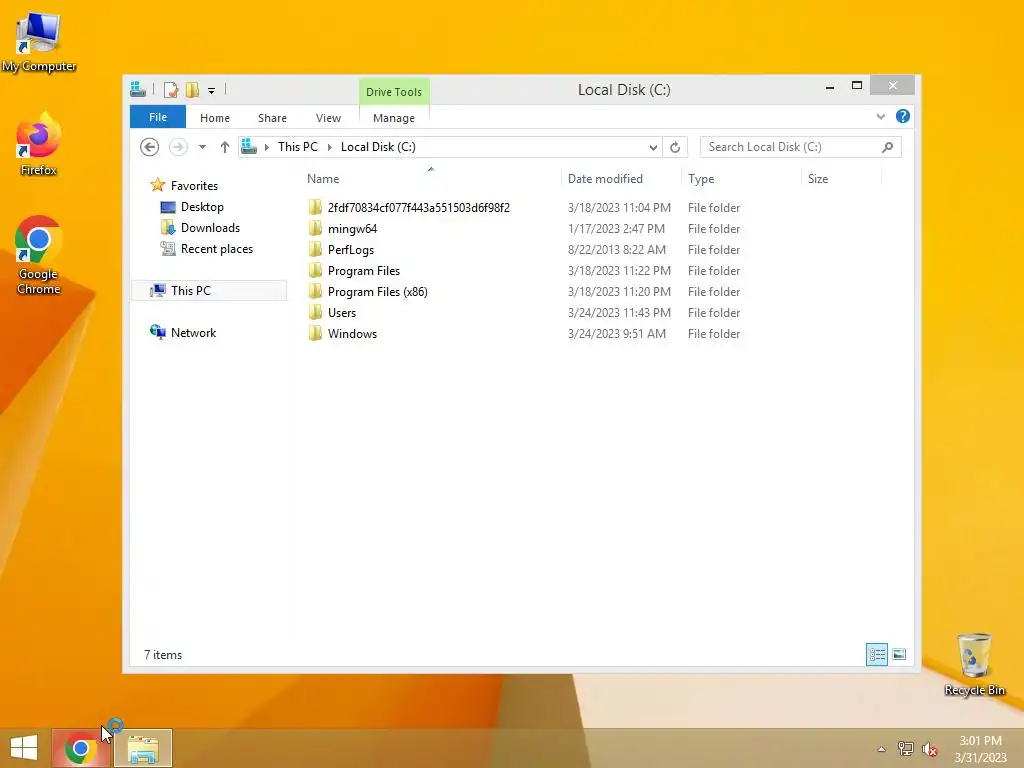1024x768 pixels.
Task: Select the Firefox desktop shortcut
Action: (x=39, y=144)
